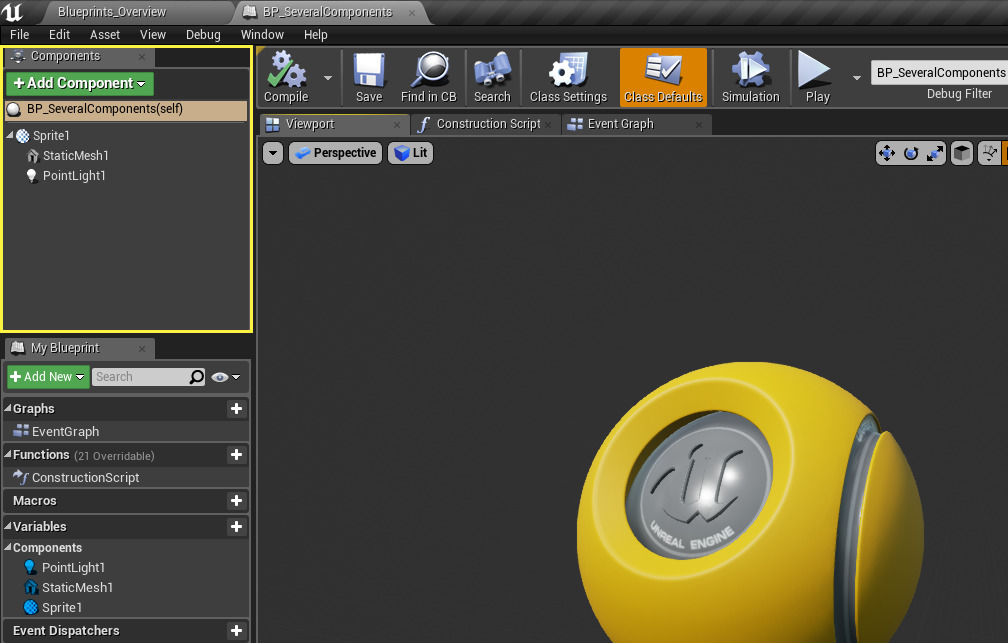
Task: Select the translate gizmo tool in viewport
Action: click(x=886, y=153)
